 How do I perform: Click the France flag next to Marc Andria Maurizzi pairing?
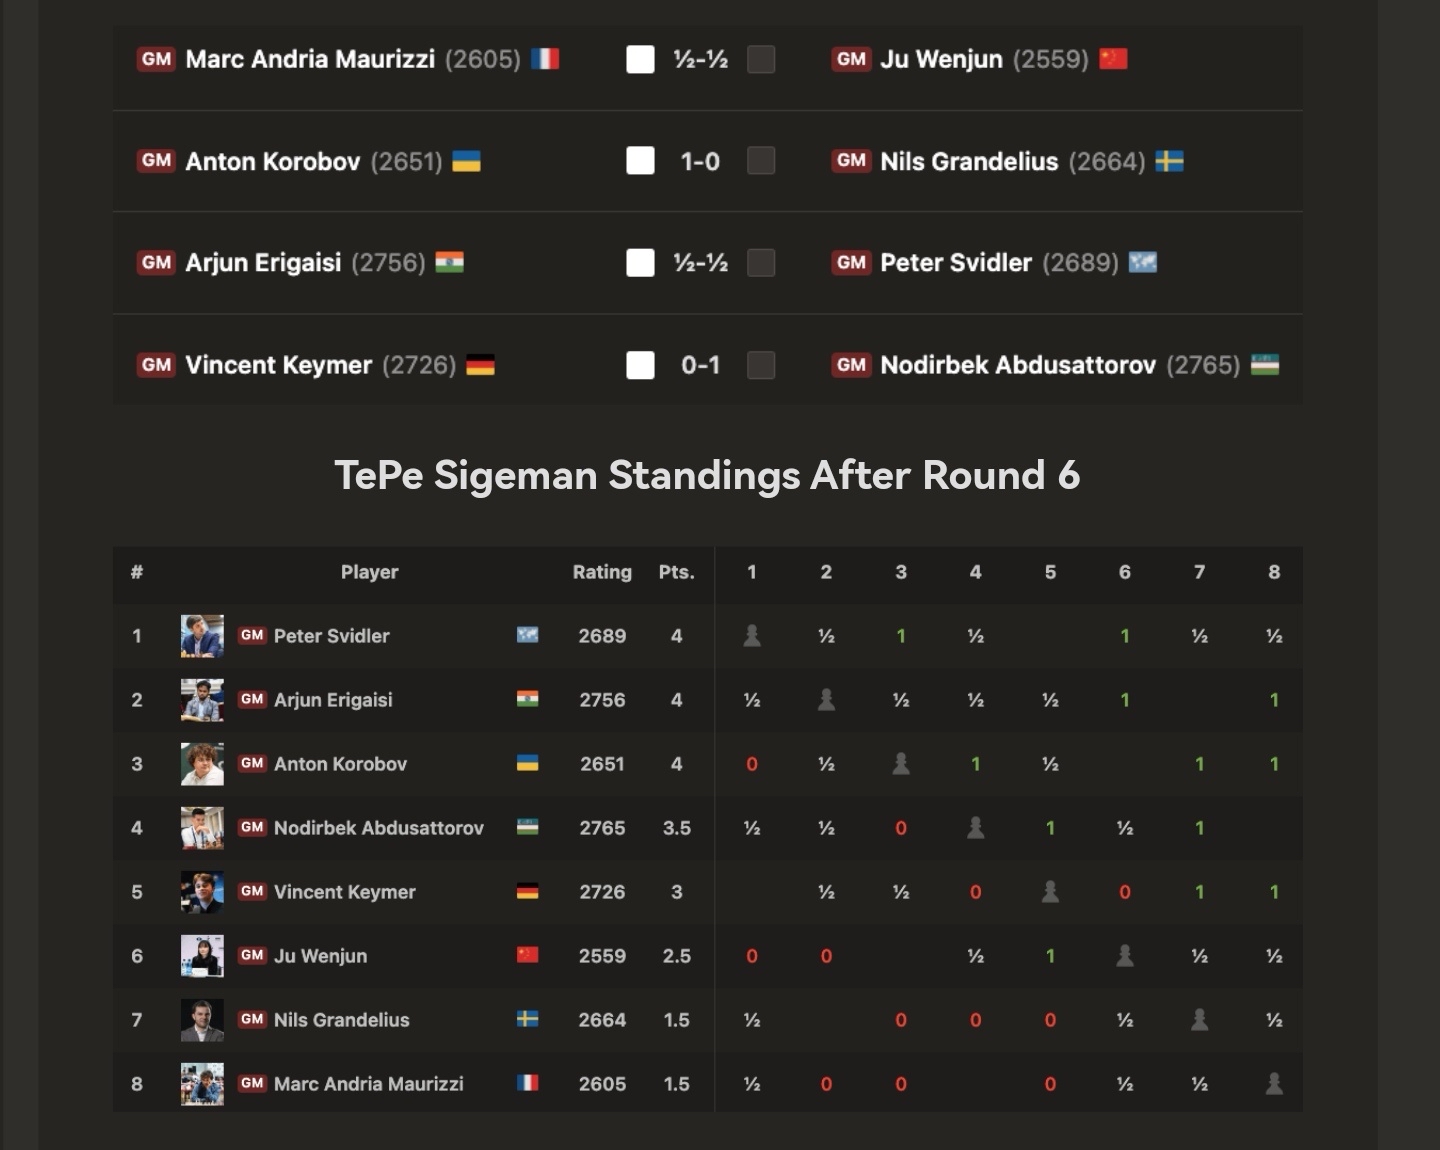(x=545, y=59)
